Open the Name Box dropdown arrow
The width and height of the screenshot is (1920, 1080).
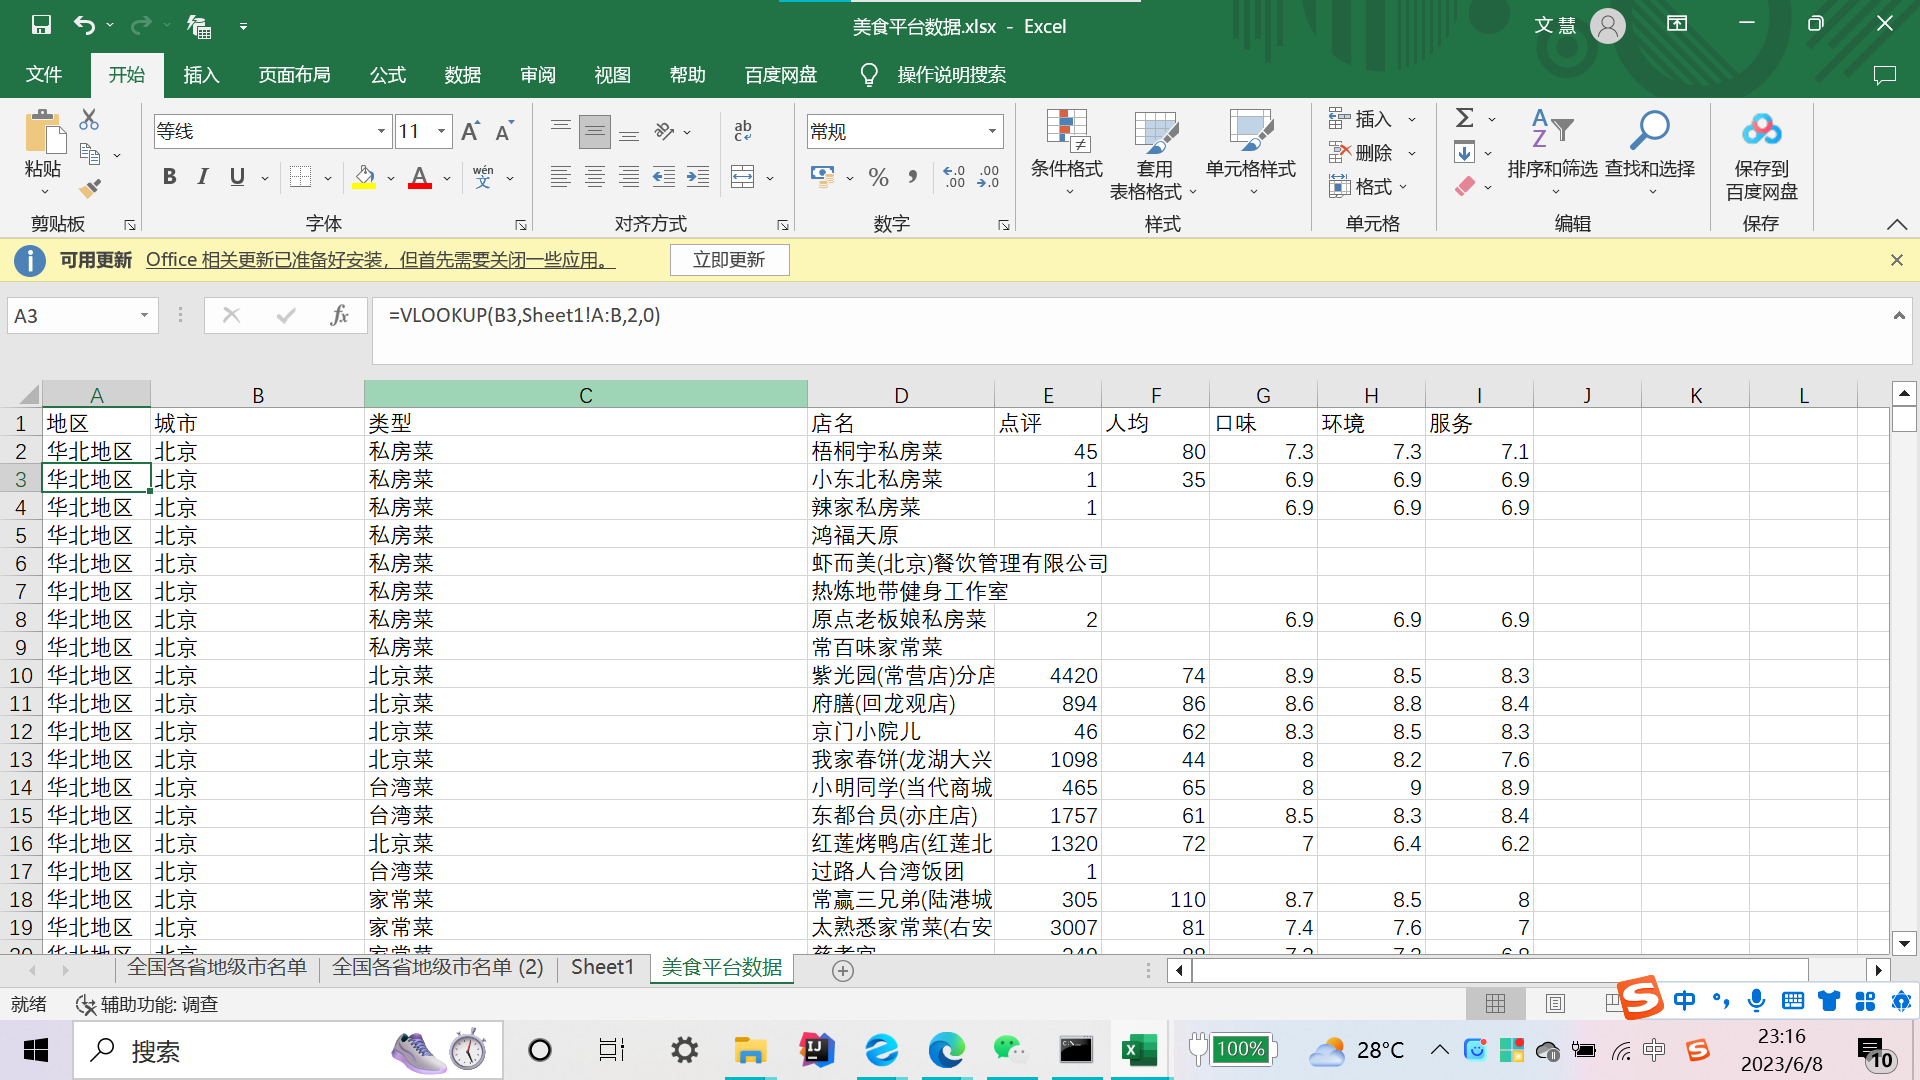tap(144, 316)
